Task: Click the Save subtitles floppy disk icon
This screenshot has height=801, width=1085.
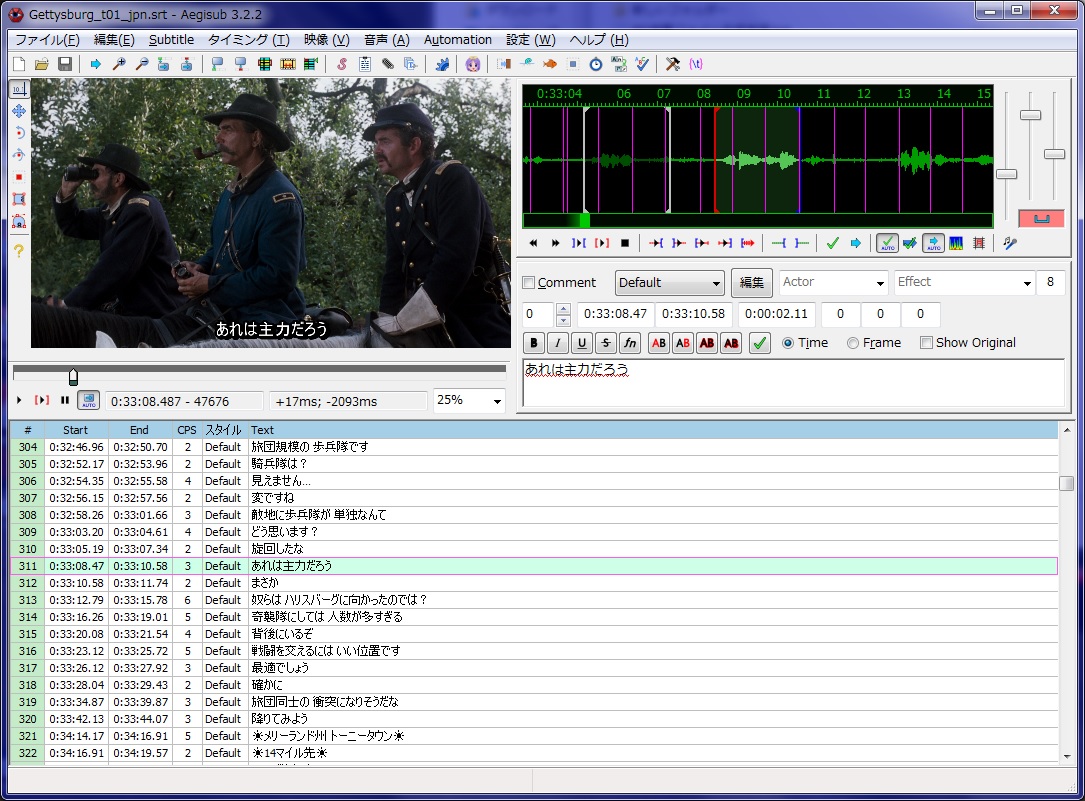Action: pos(65,64)
